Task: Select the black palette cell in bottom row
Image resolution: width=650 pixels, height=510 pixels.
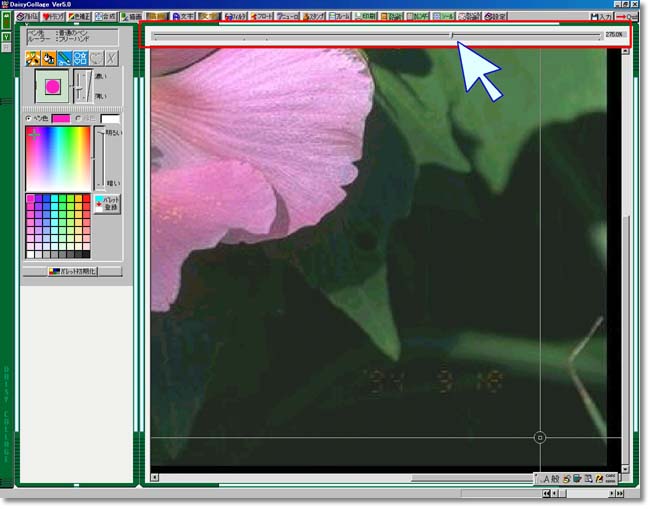Action: point(86,254)
